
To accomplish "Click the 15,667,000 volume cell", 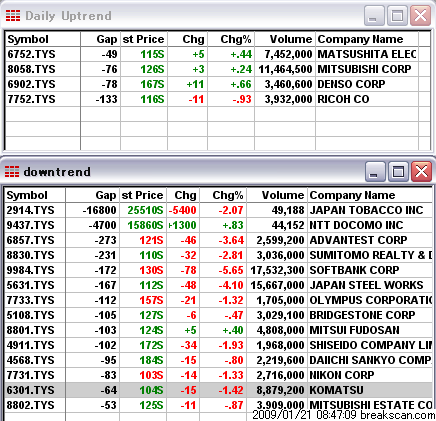I will 277,285.
